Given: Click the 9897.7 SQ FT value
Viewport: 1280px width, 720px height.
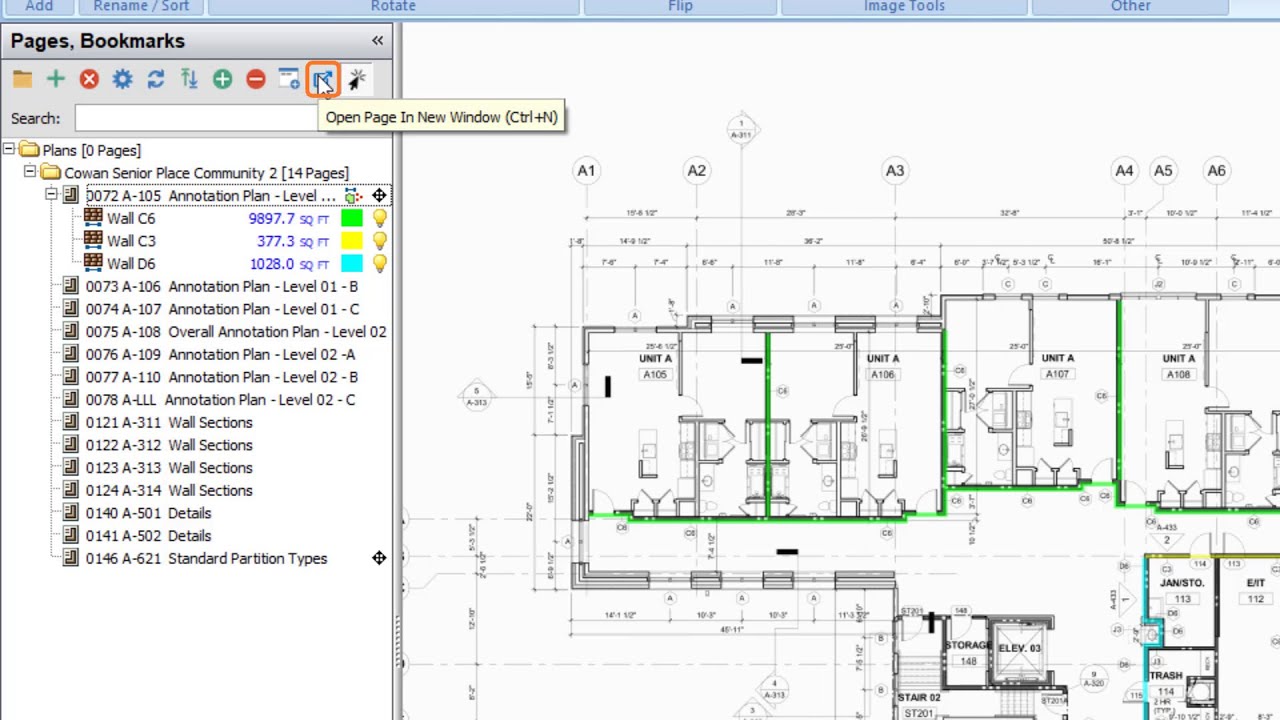Looking at the screenshot, I should coord(288,218).
